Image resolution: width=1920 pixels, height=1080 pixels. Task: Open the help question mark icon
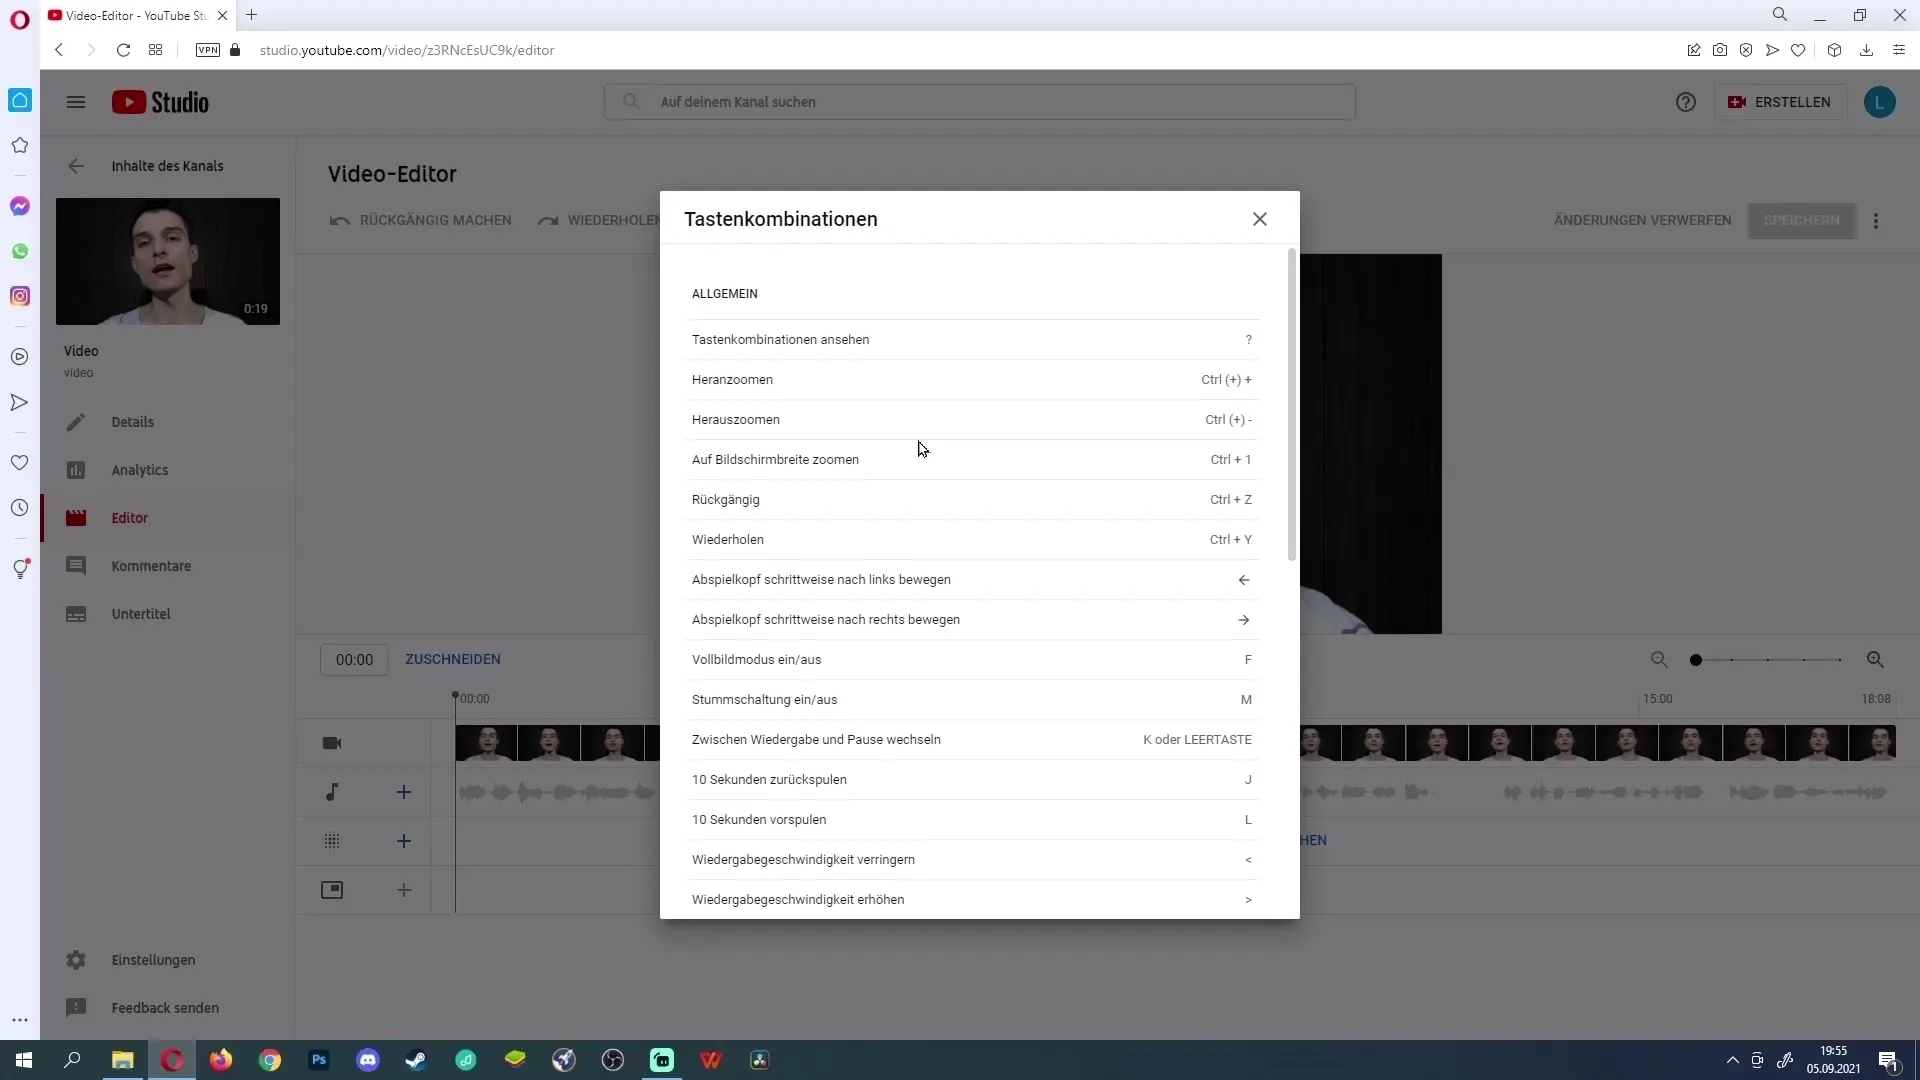click(1685, 102)
